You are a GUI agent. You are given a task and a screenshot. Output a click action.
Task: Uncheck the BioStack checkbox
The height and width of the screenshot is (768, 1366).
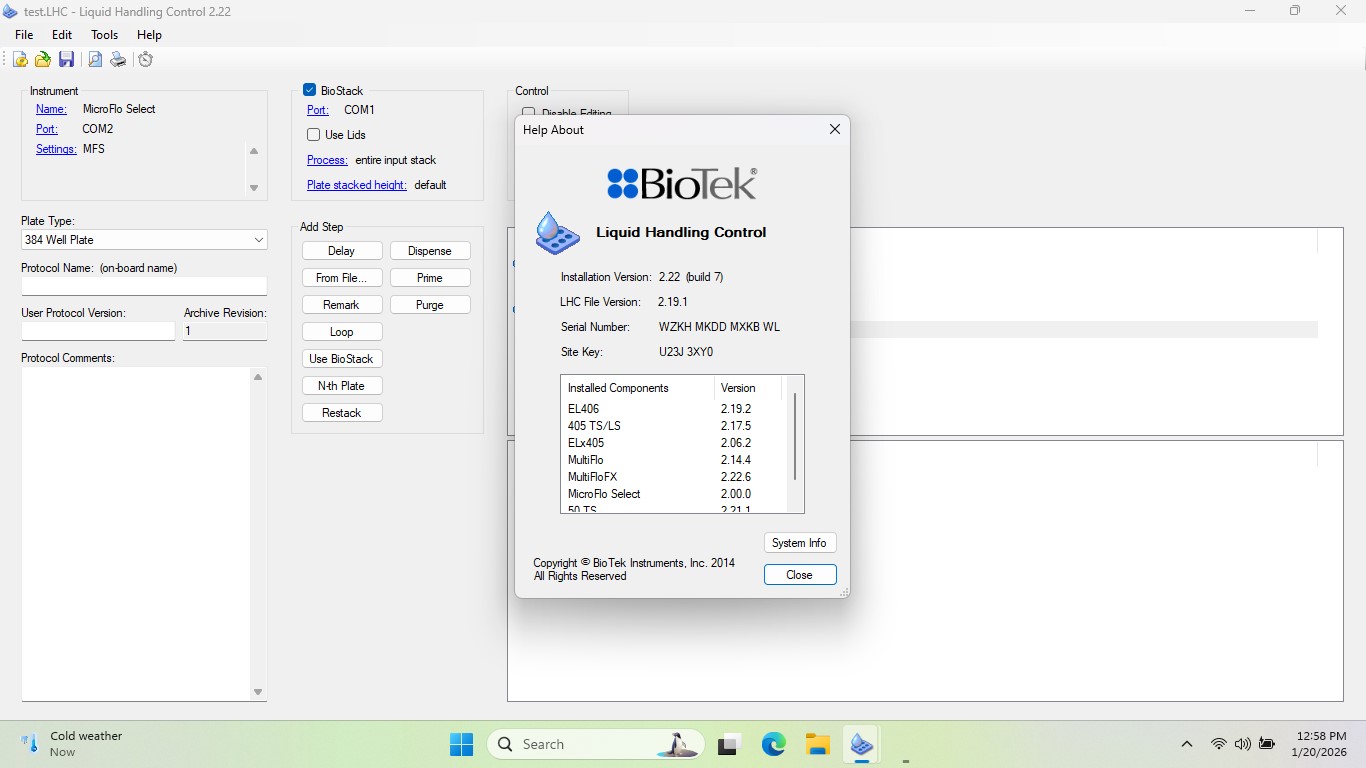click(310, 90)
